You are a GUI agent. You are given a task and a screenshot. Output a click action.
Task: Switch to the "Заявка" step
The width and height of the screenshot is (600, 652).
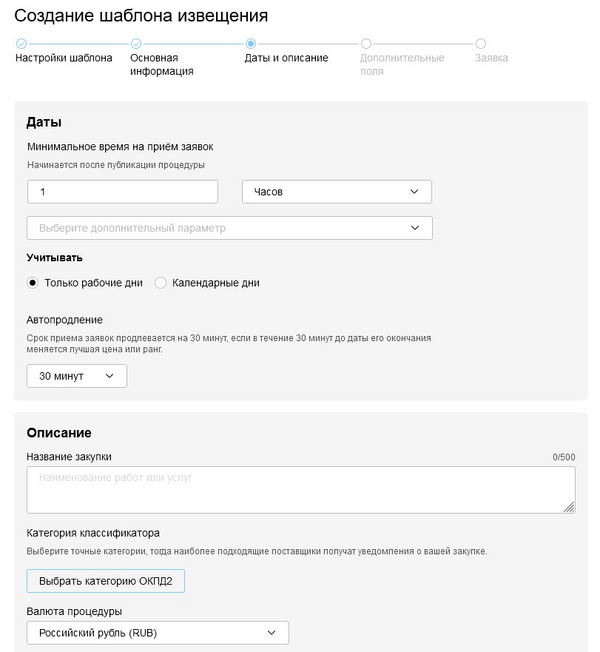point(492,58)
